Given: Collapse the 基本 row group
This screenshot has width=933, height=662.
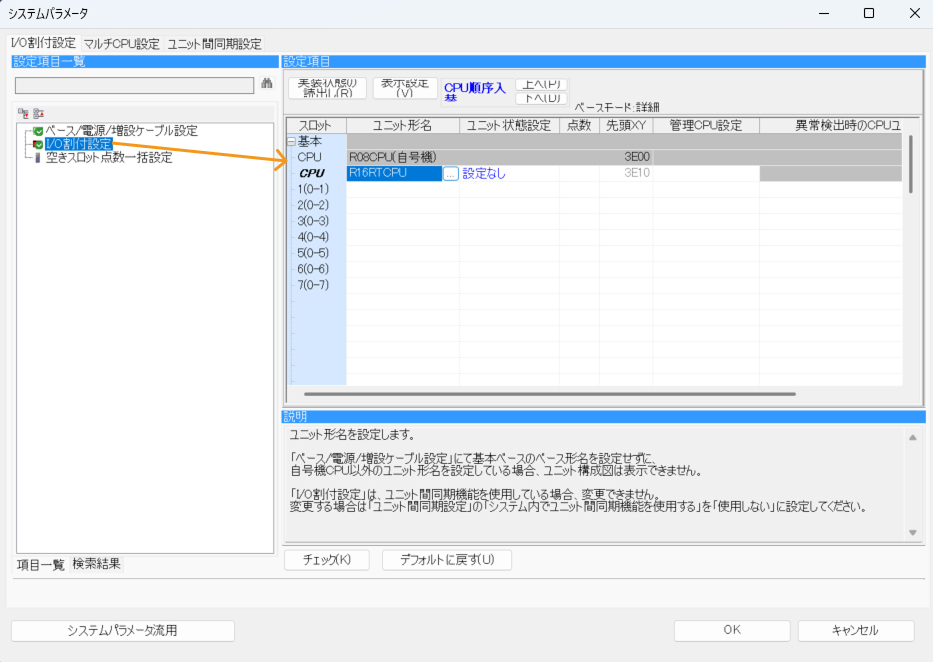Looking at the screenshot, I should pos(291,142).
